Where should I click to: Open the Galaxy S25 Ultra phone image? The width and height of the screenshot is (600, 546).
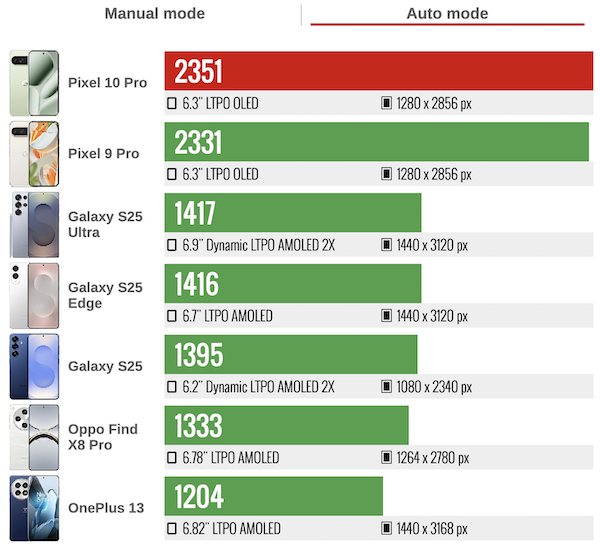pyautogui.click(x=34, y=225)
